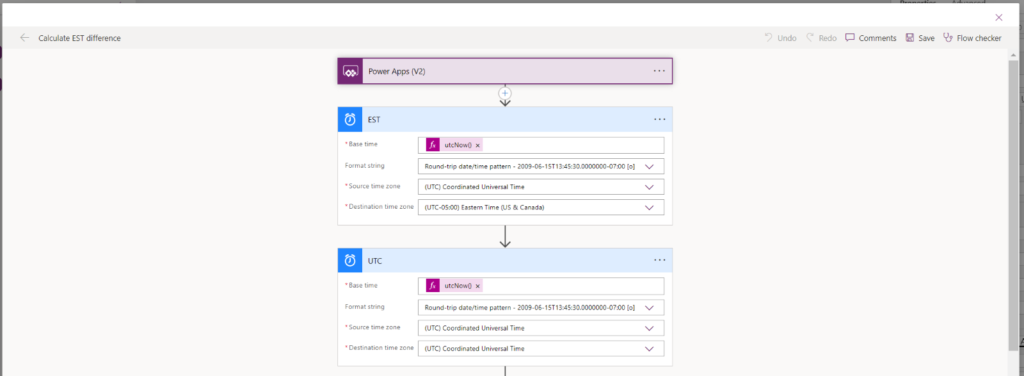The width and height of the screenshot is (1024, 376).
Task: Click the Power Apps (V2) trigger icon
Action: click(x=350, y=71)
